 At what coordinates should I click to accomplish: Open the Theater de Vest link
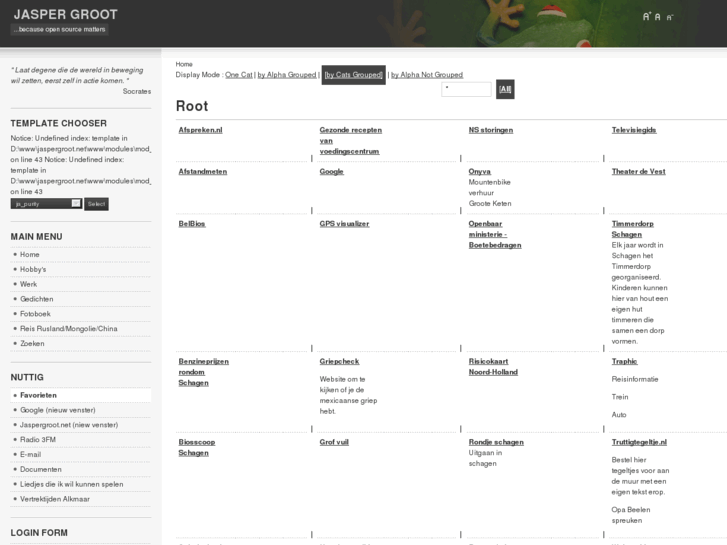pos(638,172)
